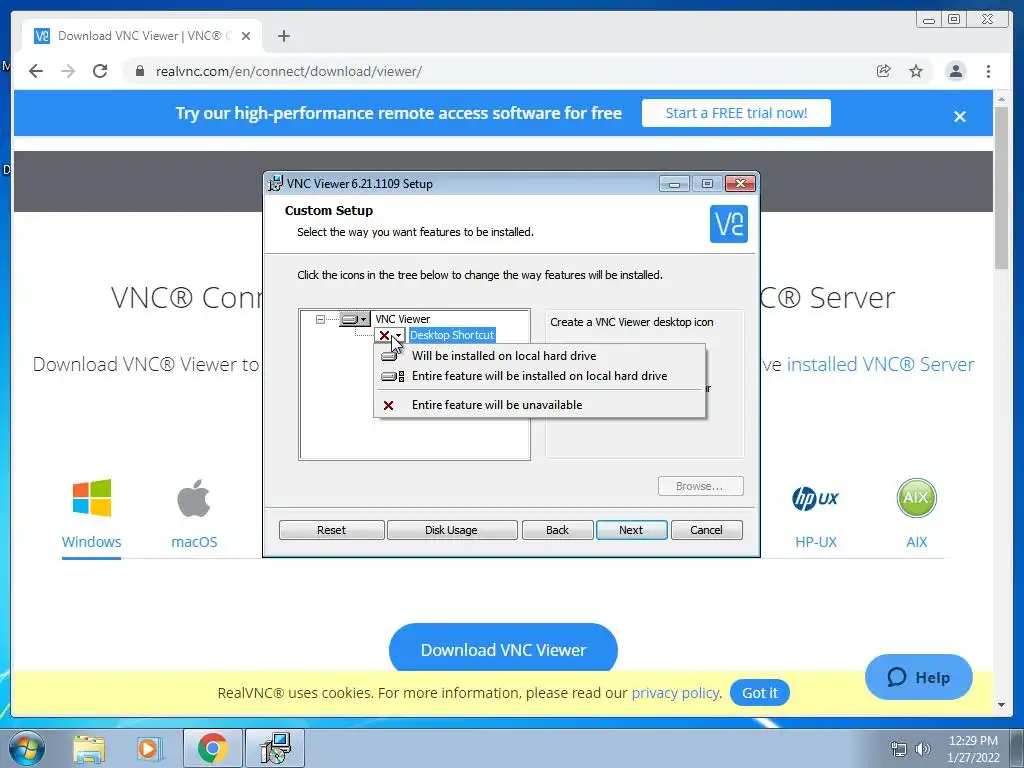1024x768 pixels.
Task: Choose 'Entire feature will be installed on local hard drive'
Action: (539, 376)
